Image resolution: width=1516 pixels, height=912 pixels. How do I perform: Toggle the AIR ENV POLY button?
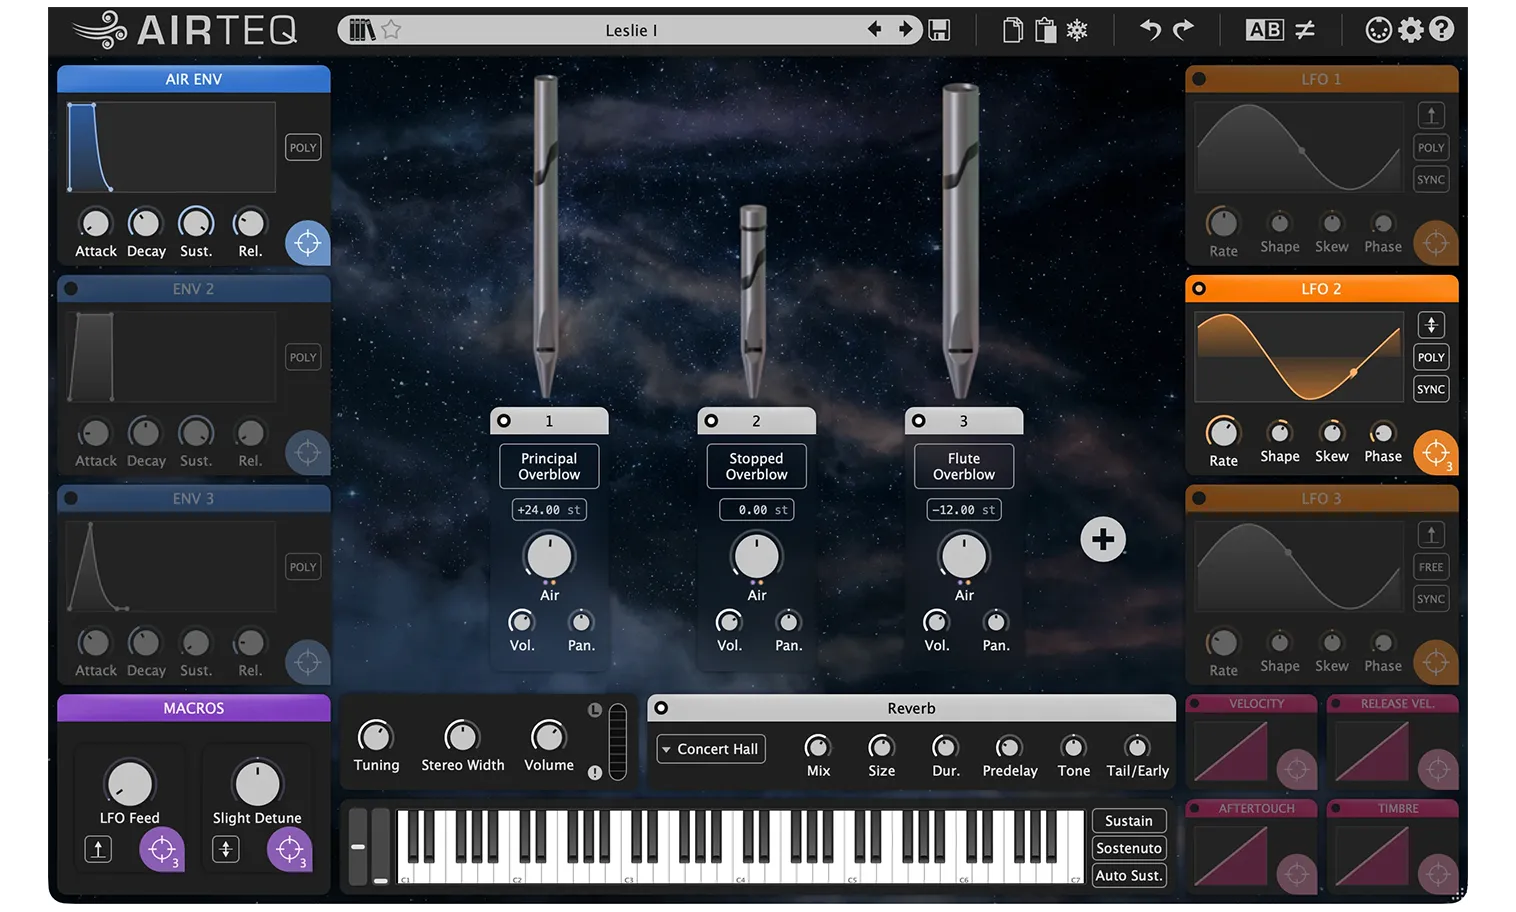pos(303,148)
